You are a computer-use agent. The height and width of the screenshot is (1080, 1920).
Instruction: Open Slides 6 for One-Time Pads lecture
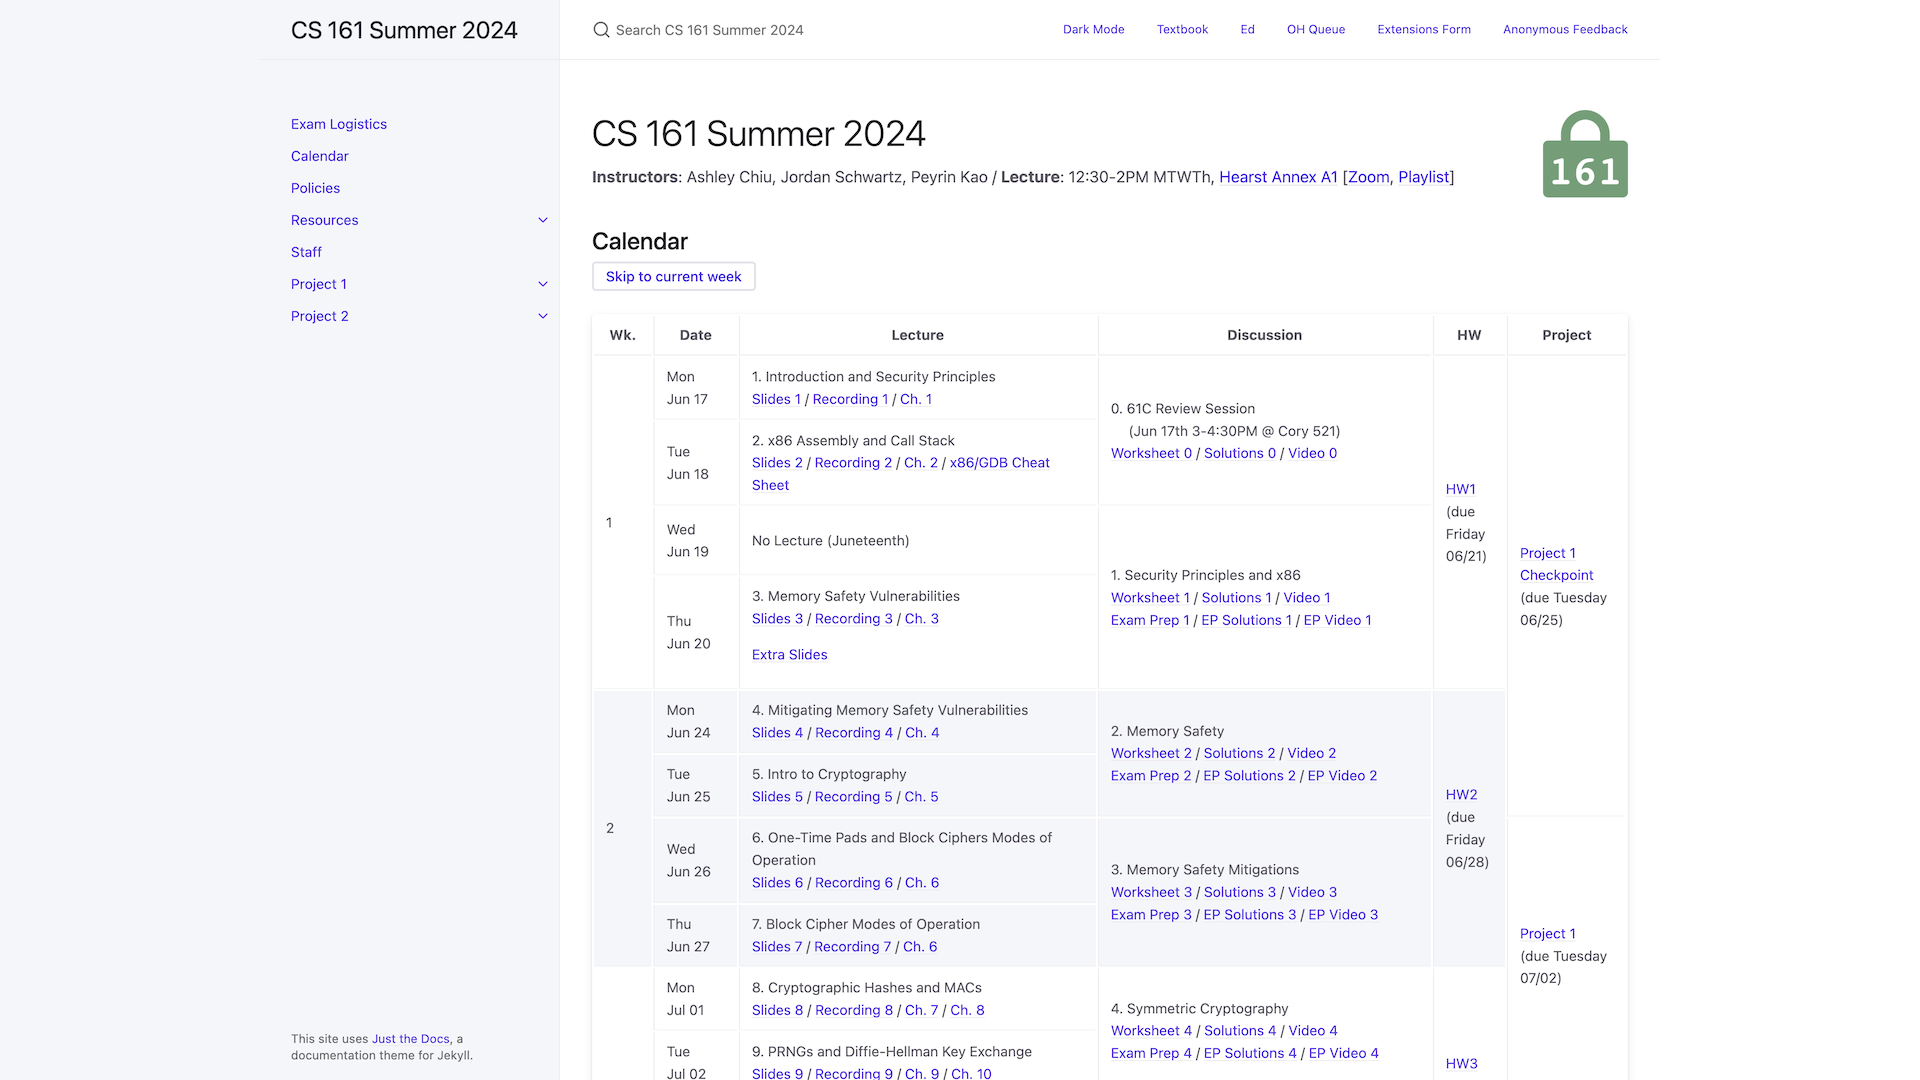pyautogui.click(x=777, y=883)
